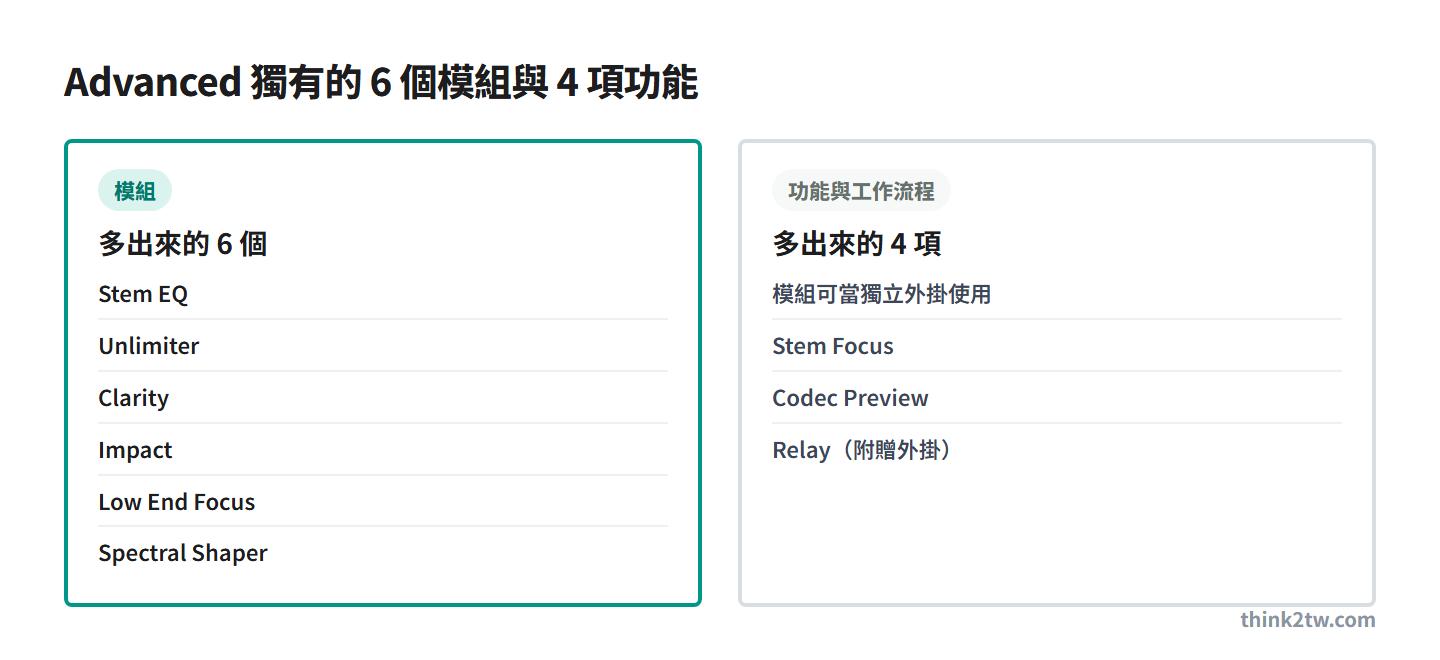The height and width of the screenshot is (660, 1440).
Task: Click the green-bordered modules card
Action: tap(383, 373)
